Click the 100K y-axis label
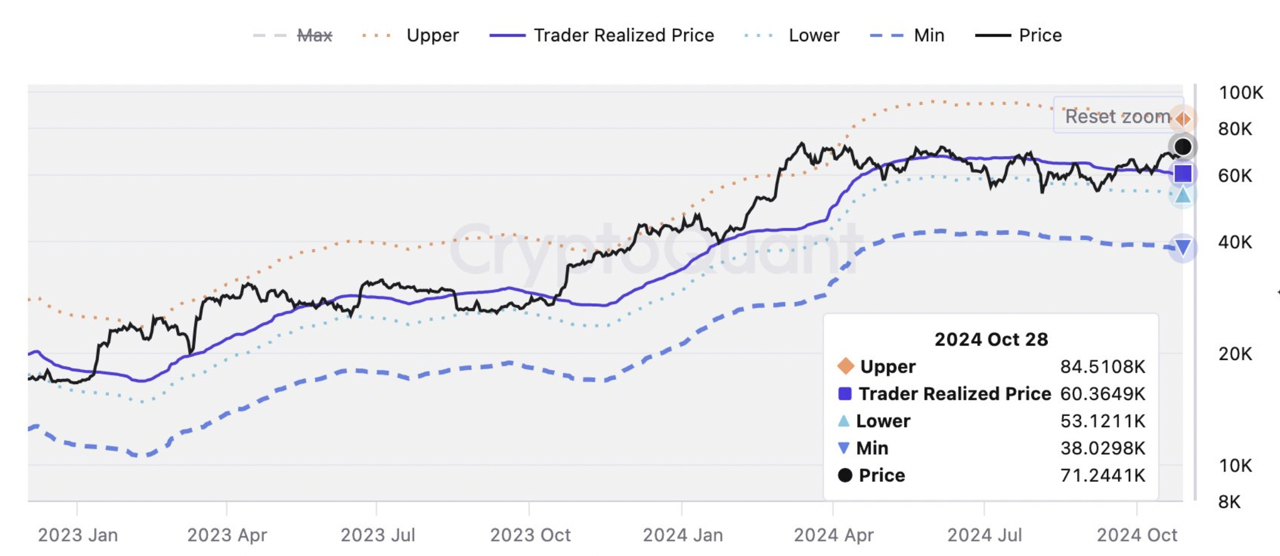The image size is (1280, 556). coord(1241,93)
